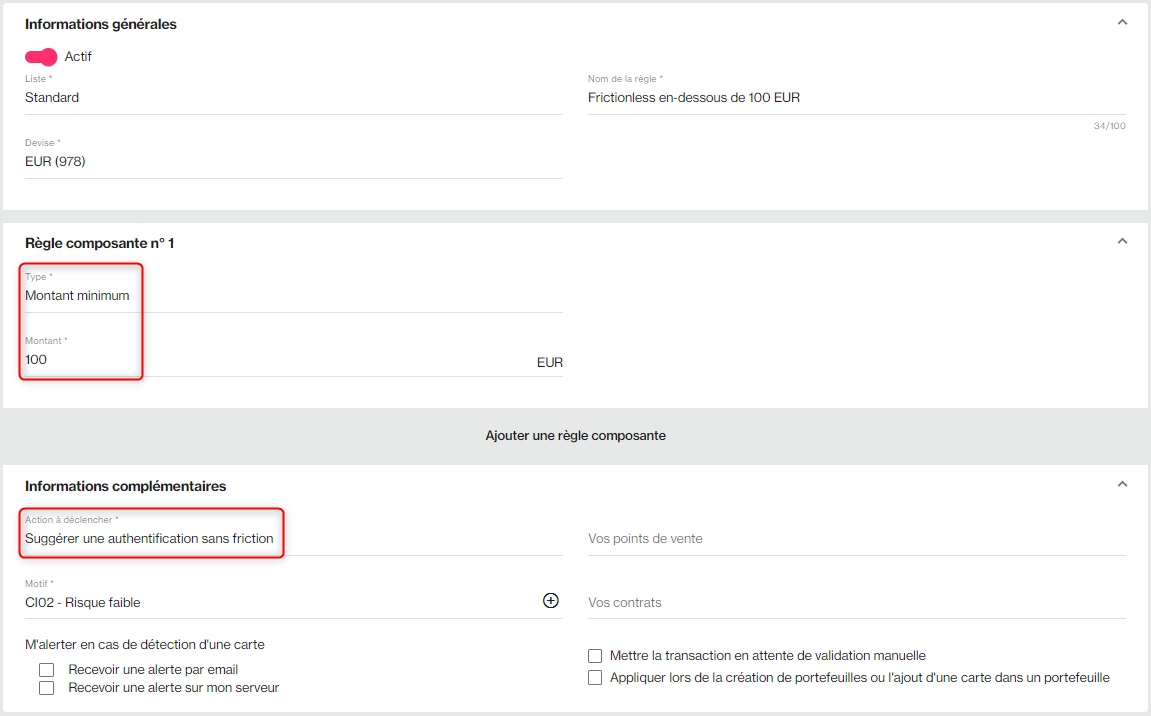Open the Liste dropdown showing Standard
Viewport: 1151px width, 716px height.
pos(292,98)
